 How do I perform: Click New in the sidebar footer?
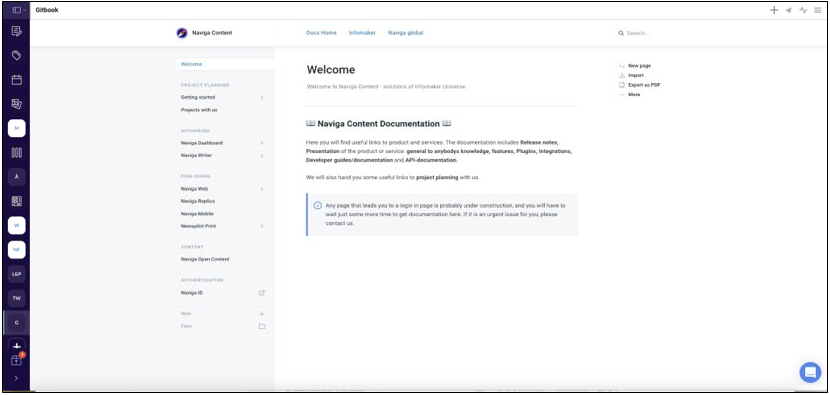[x=186, y=313]
